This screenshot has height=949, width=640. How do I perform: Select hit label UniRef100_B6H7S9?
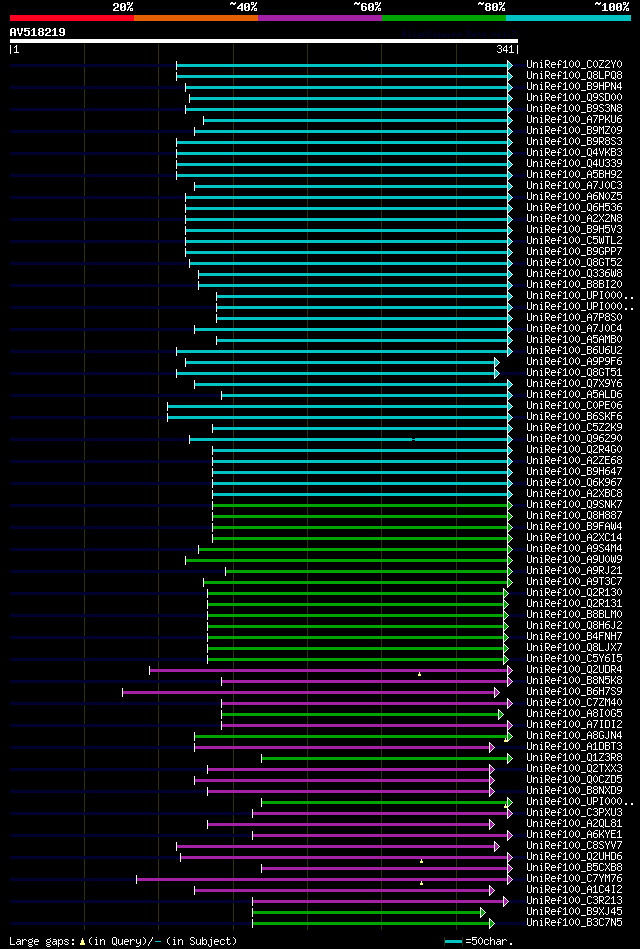(x=574, y=691)
